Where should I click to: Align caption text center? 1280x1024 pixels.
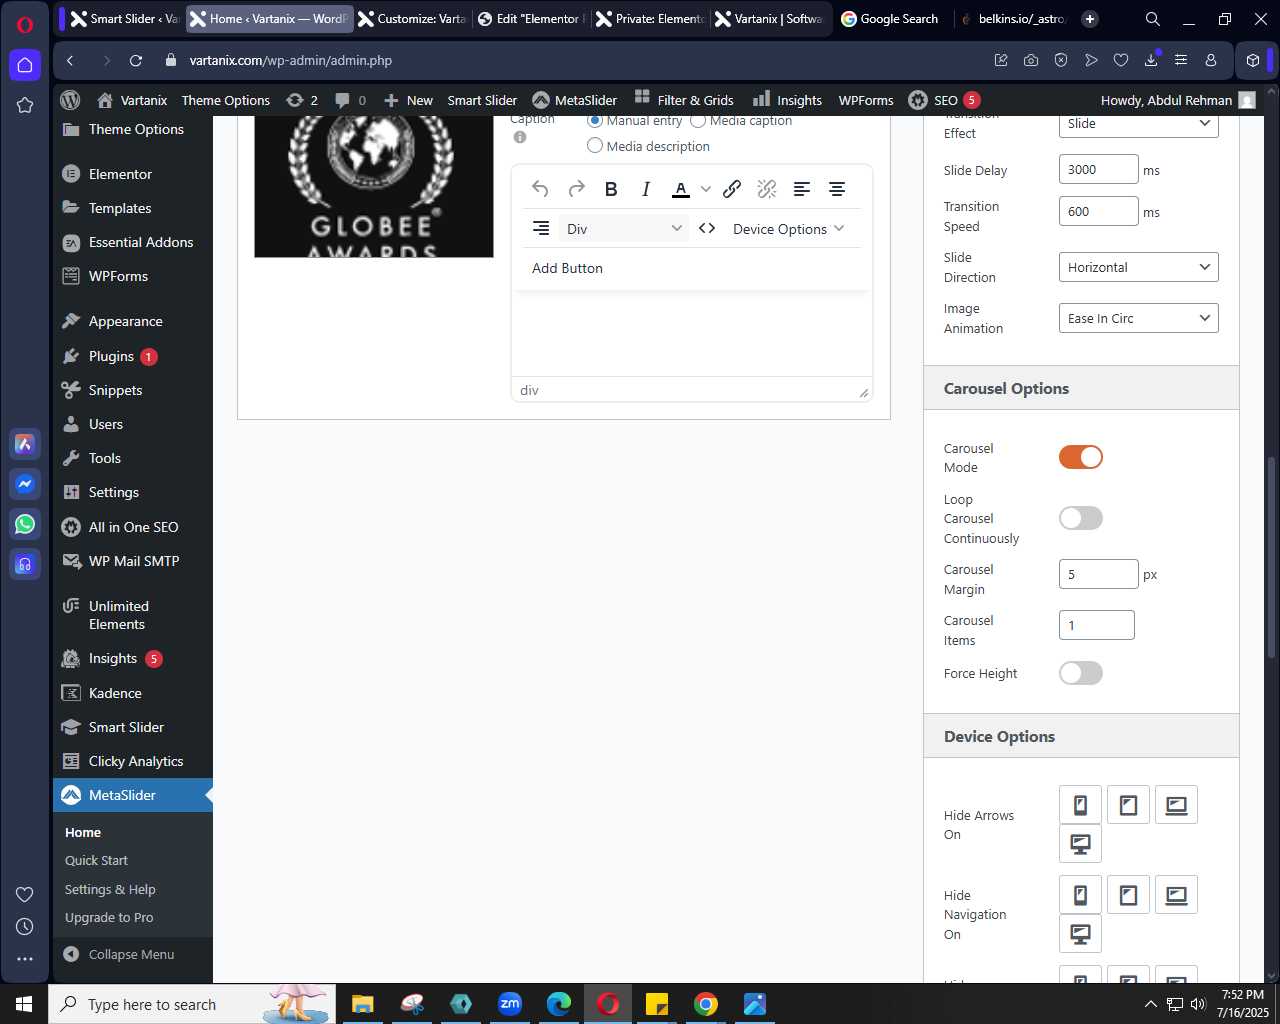coord(837,189)
